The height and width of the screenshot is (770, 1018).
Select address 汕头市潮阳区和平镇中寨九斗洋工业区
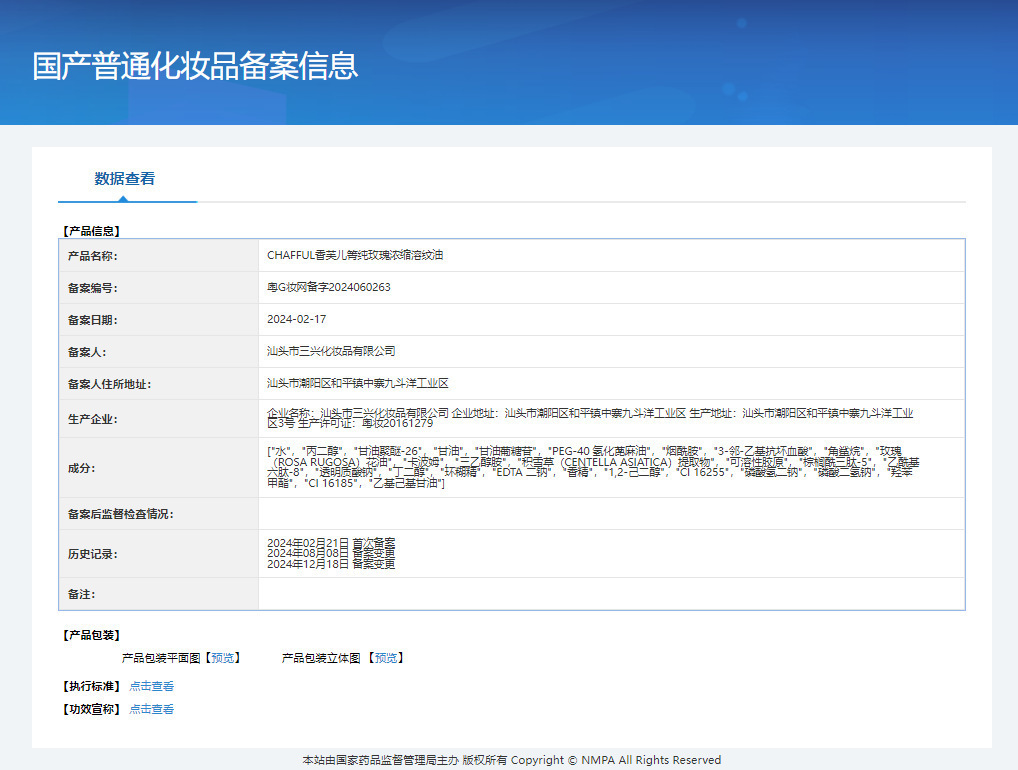[x=358, y=383]
